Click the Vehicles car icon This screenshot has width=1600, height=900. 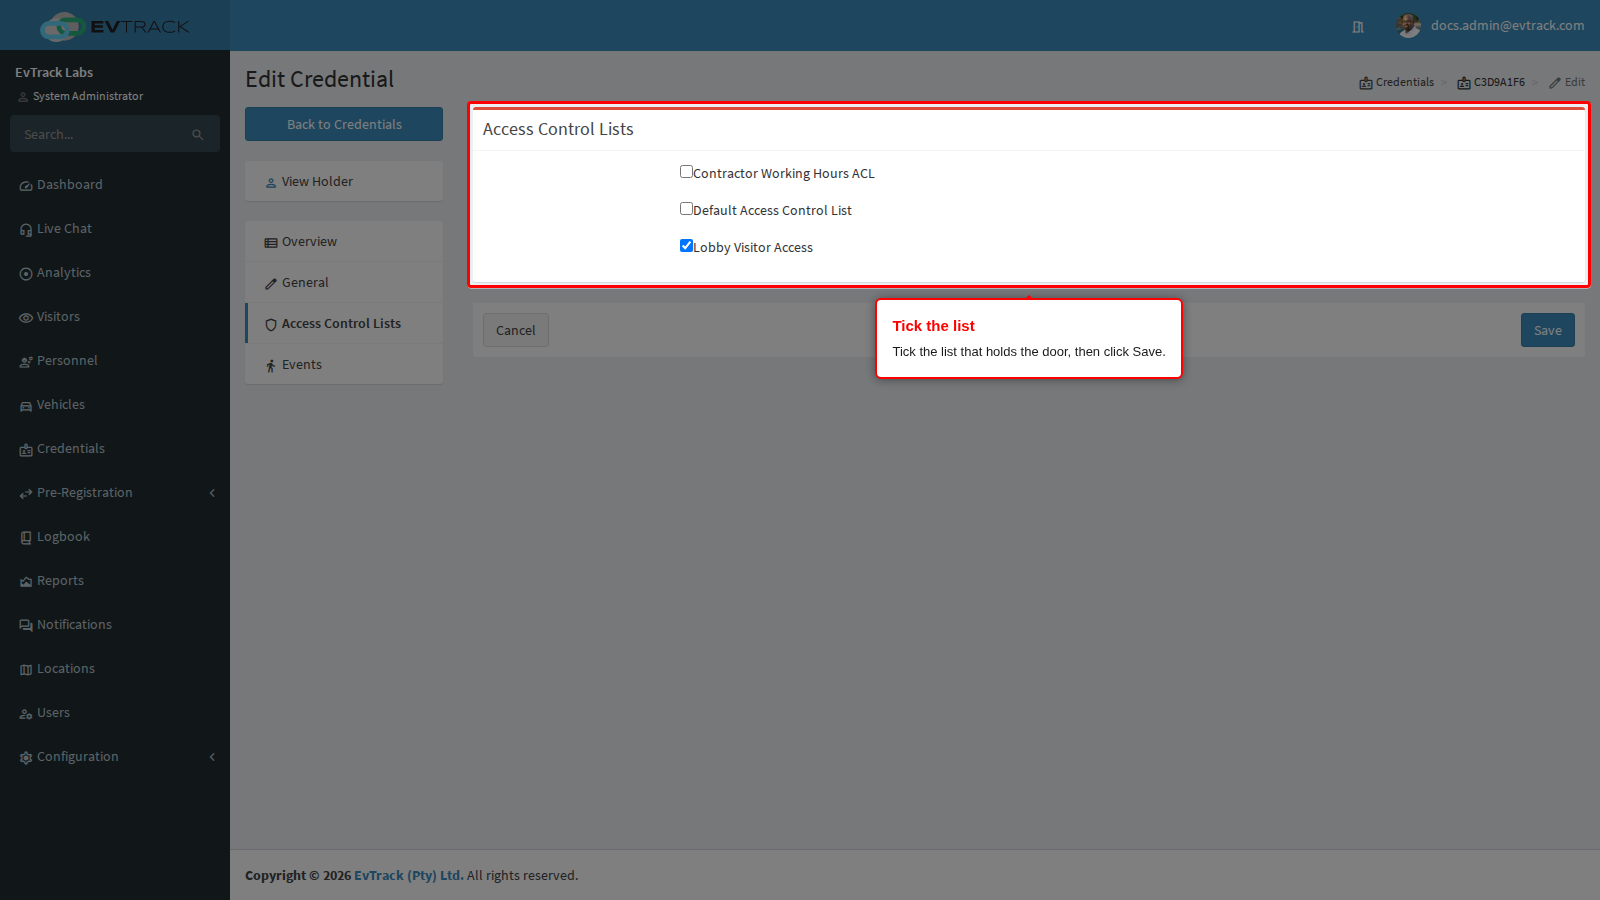tap(26, 406)
